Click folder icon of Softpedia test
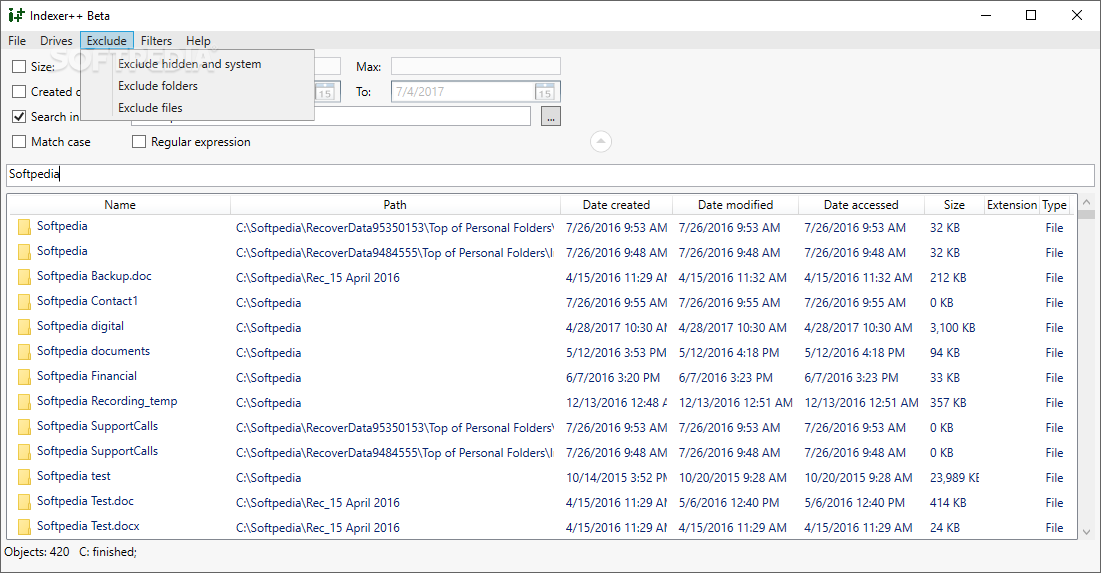The image size is (1101, 573). pos(25,477)
